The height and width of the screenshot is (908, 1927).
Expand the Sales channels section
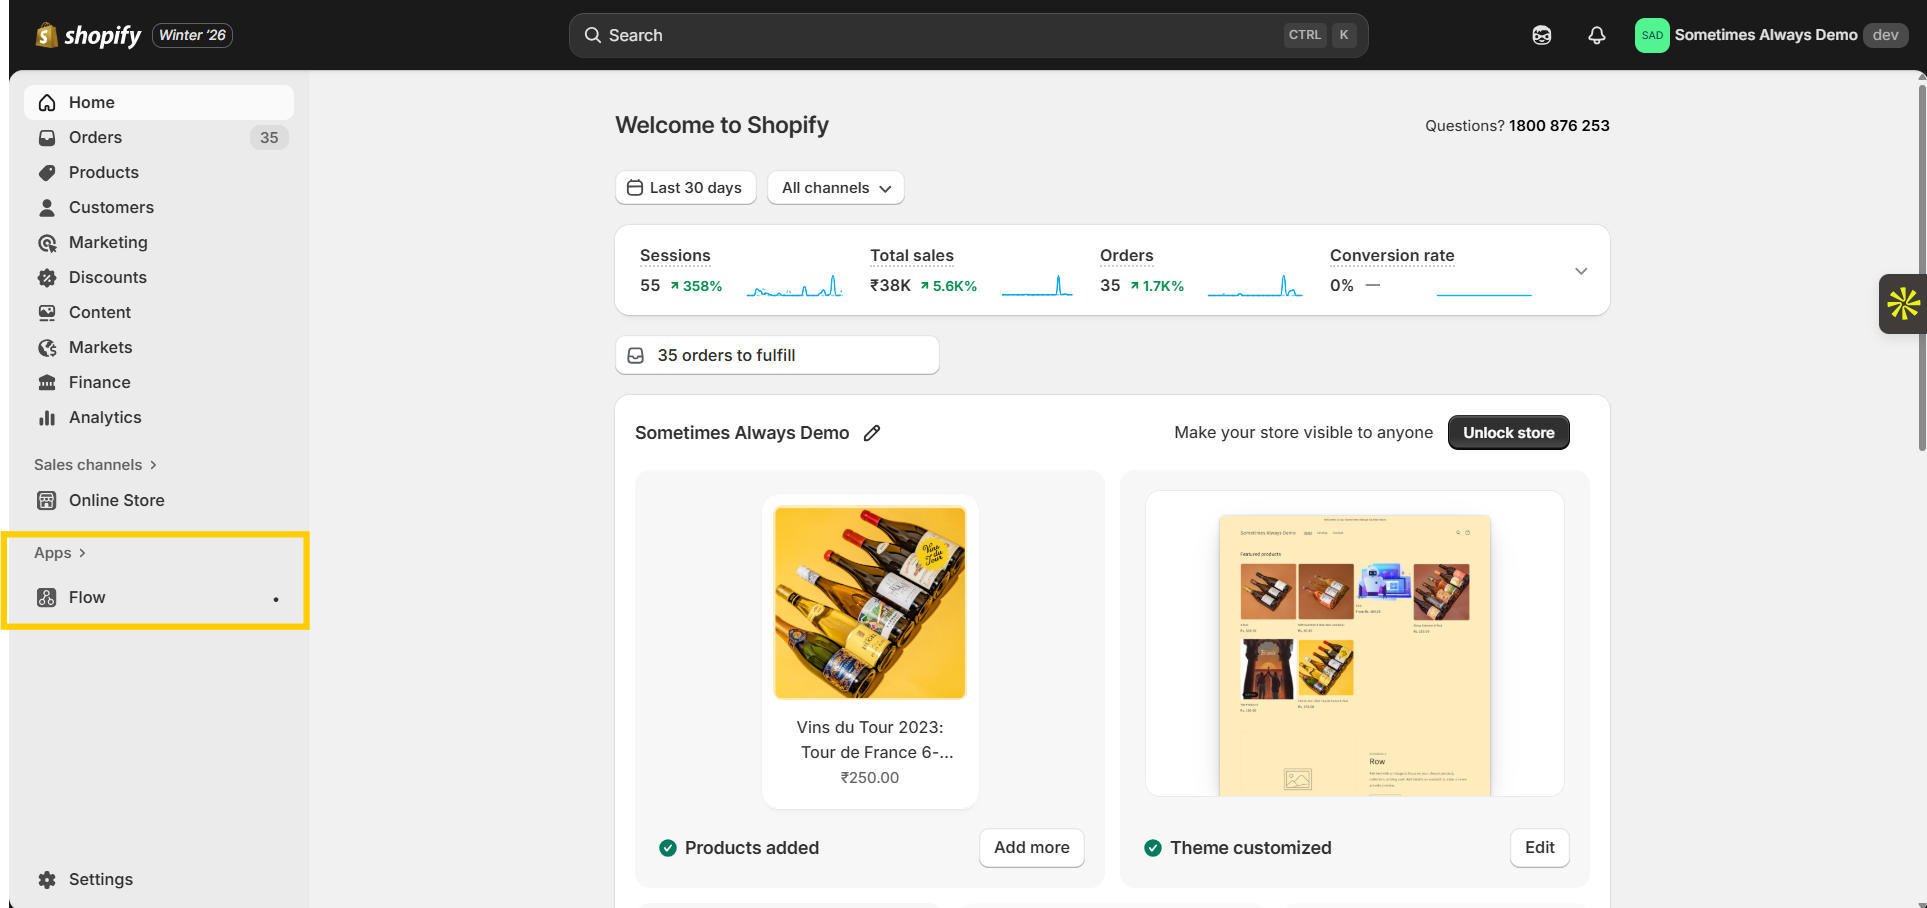95,465
